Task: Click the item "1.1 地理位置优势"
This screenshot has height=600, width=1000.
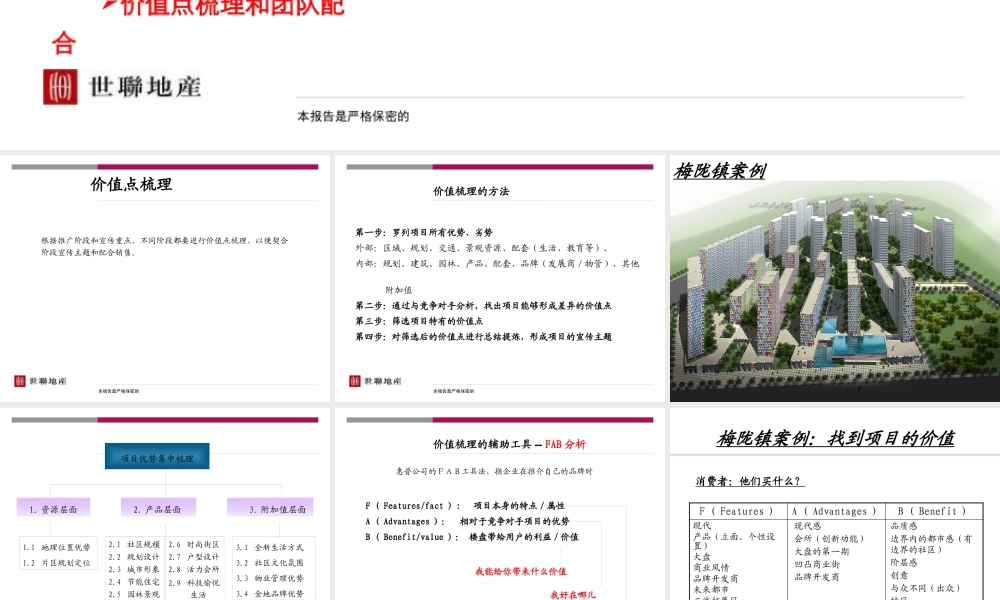Action: 57,548
